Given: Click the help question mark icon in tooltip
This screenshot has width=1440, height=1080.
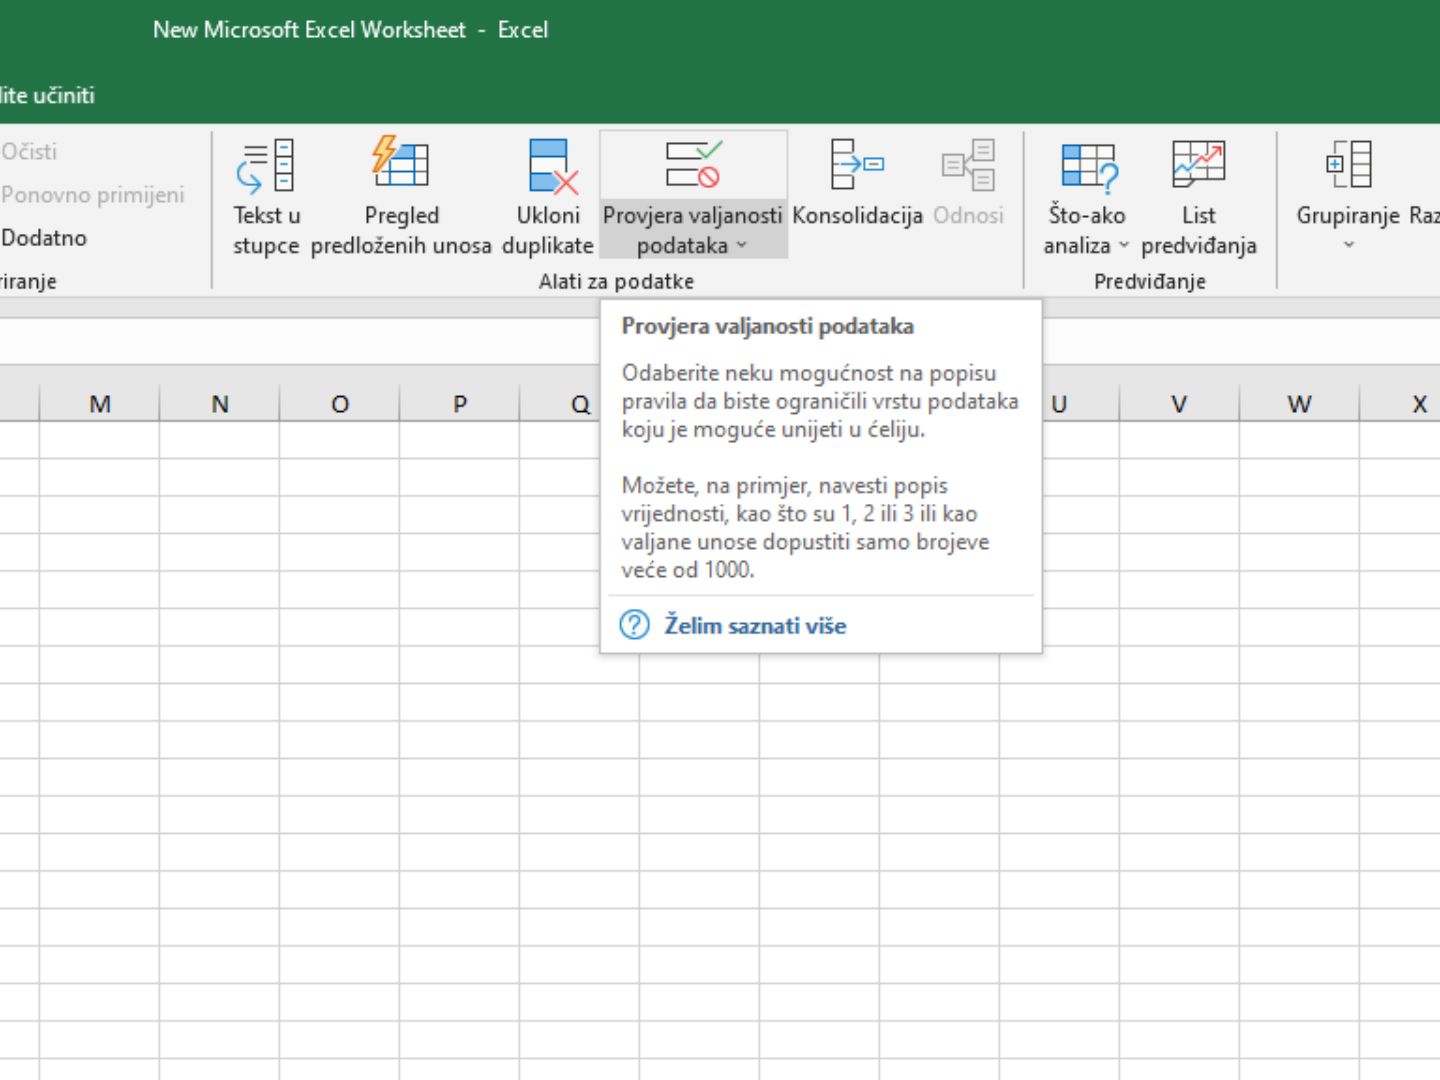Looking at the screenshot, I should pyautogui.click(x=635, y=625).
